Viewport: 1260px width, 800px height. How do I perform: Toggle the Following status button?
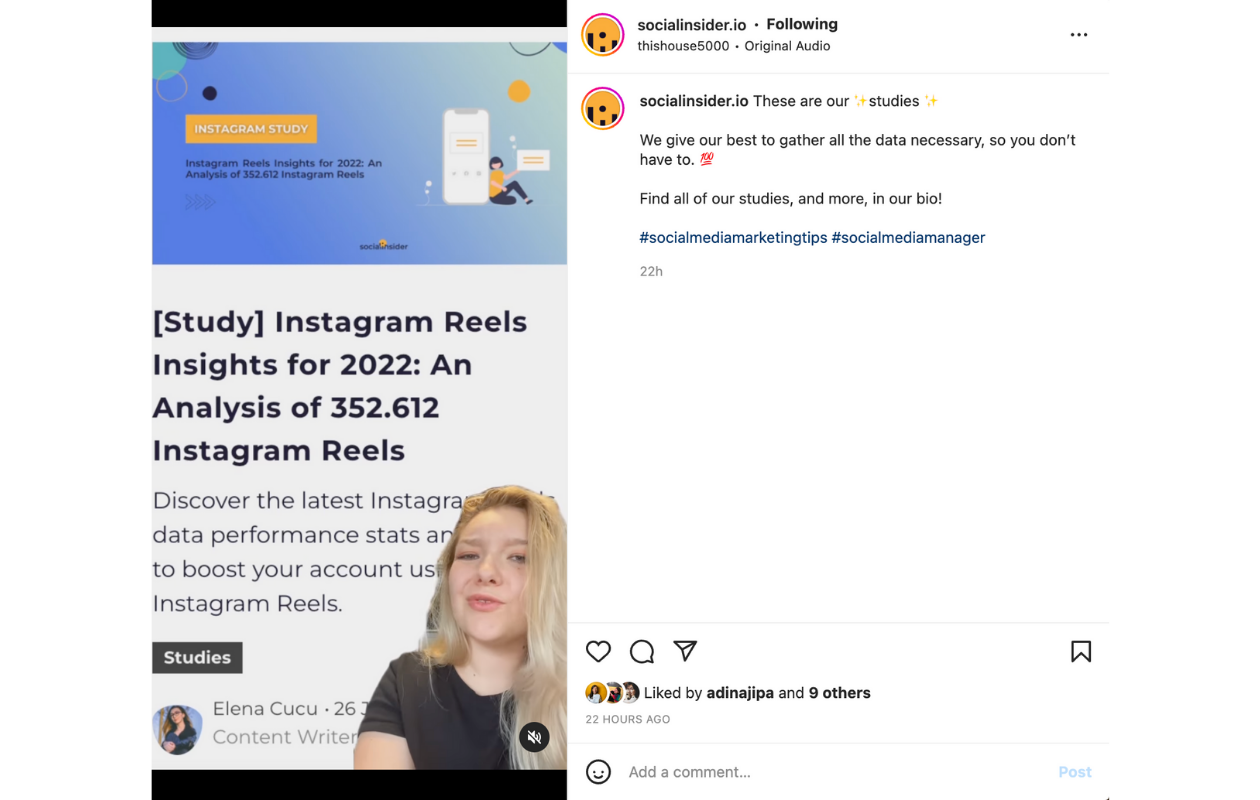pyautogui.click(x=802, y=24)
